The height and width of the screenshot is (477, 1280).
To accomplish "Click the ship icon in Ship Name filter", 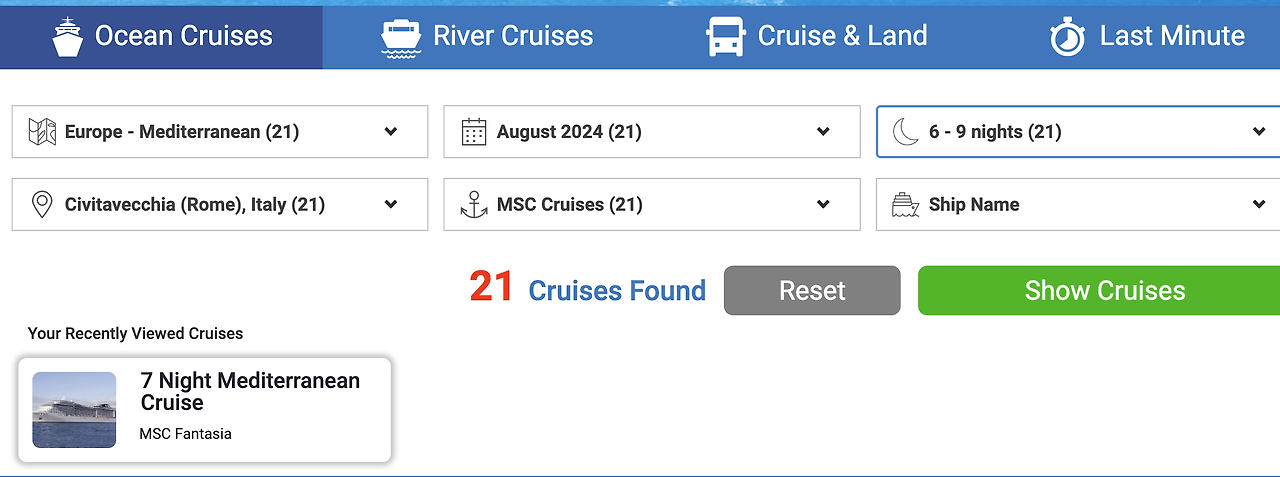I will tap(906, 205).
